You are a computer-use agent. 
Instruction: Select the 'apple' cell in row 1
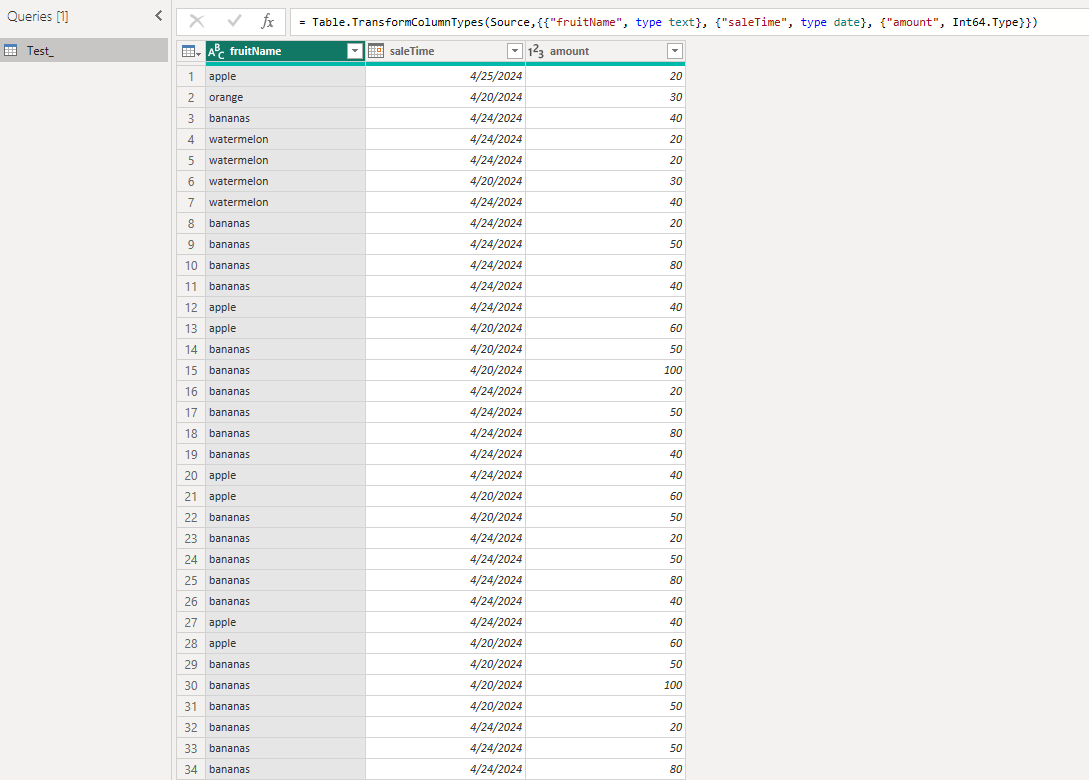tap(285, 76)
